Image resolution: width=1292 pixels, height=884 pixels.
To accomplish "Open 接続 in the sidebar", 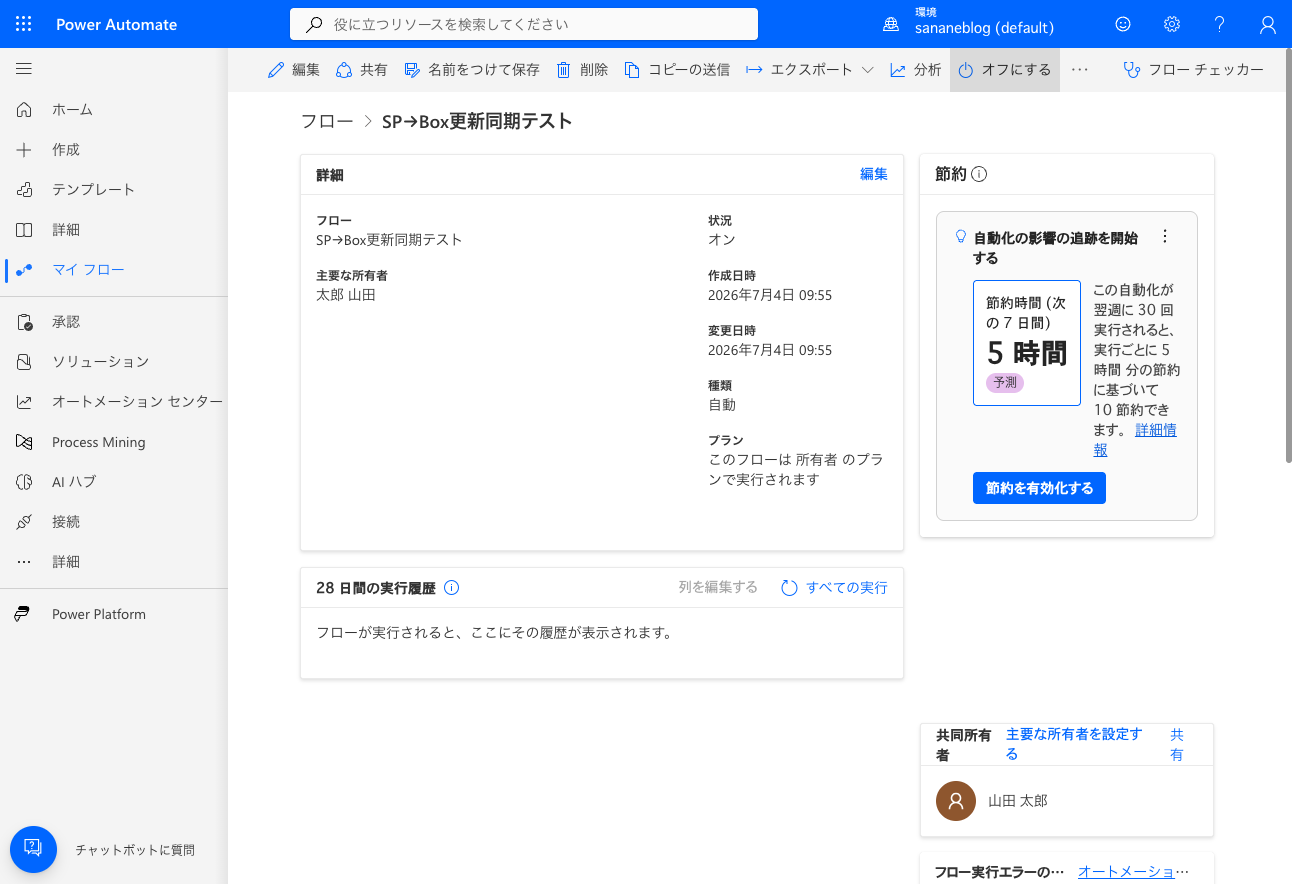I will (x=114, y=522).
